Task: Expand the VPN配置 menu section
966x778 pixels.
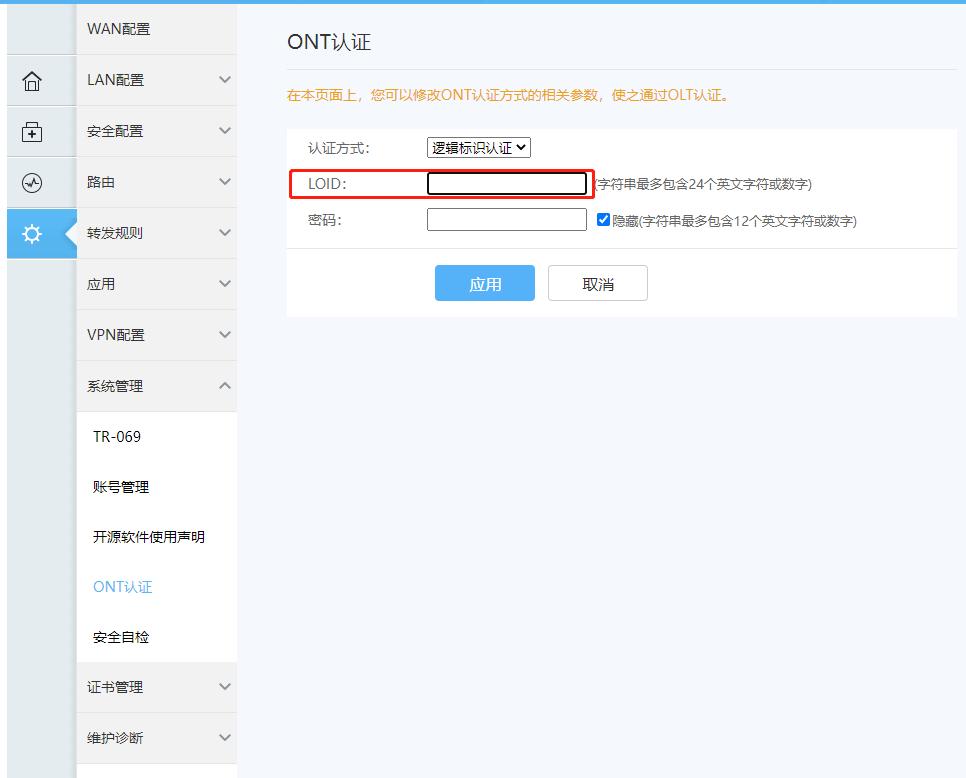Action: click(x=157, y=334)
